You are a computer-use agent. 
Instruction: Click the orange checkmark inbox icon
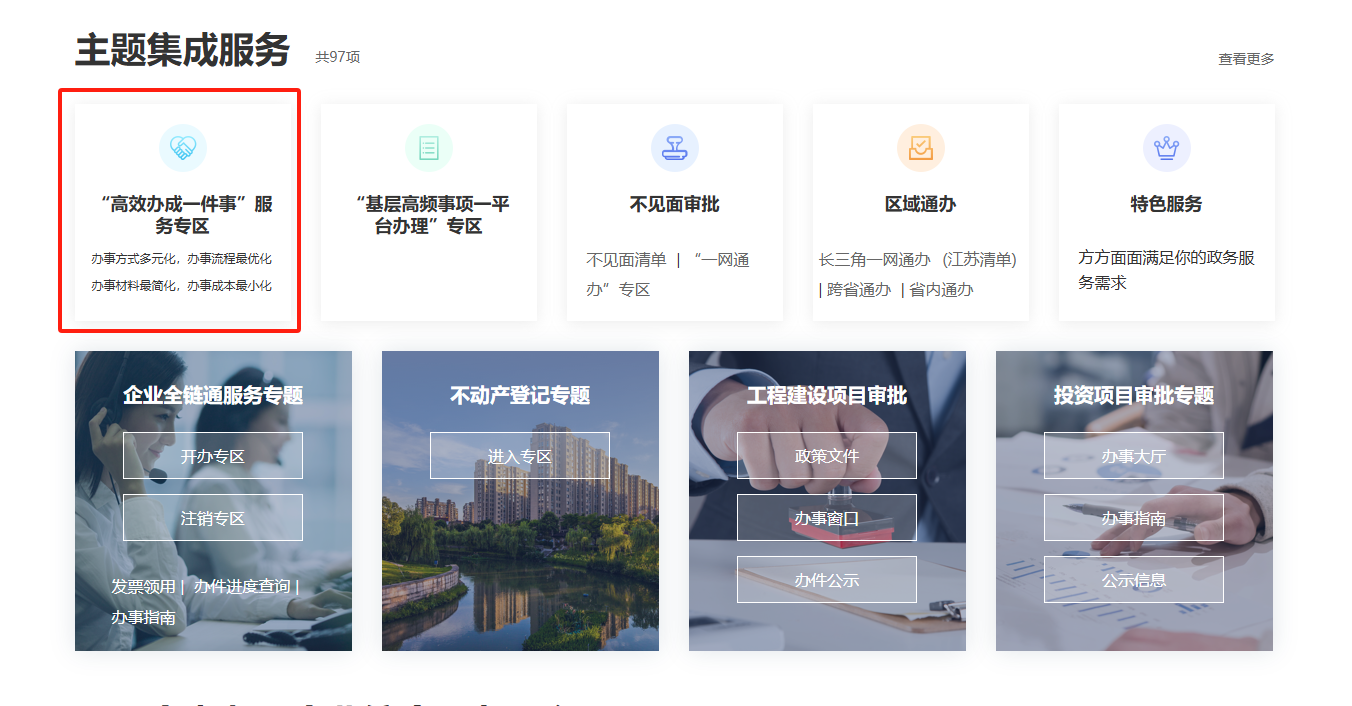point(921,148)
